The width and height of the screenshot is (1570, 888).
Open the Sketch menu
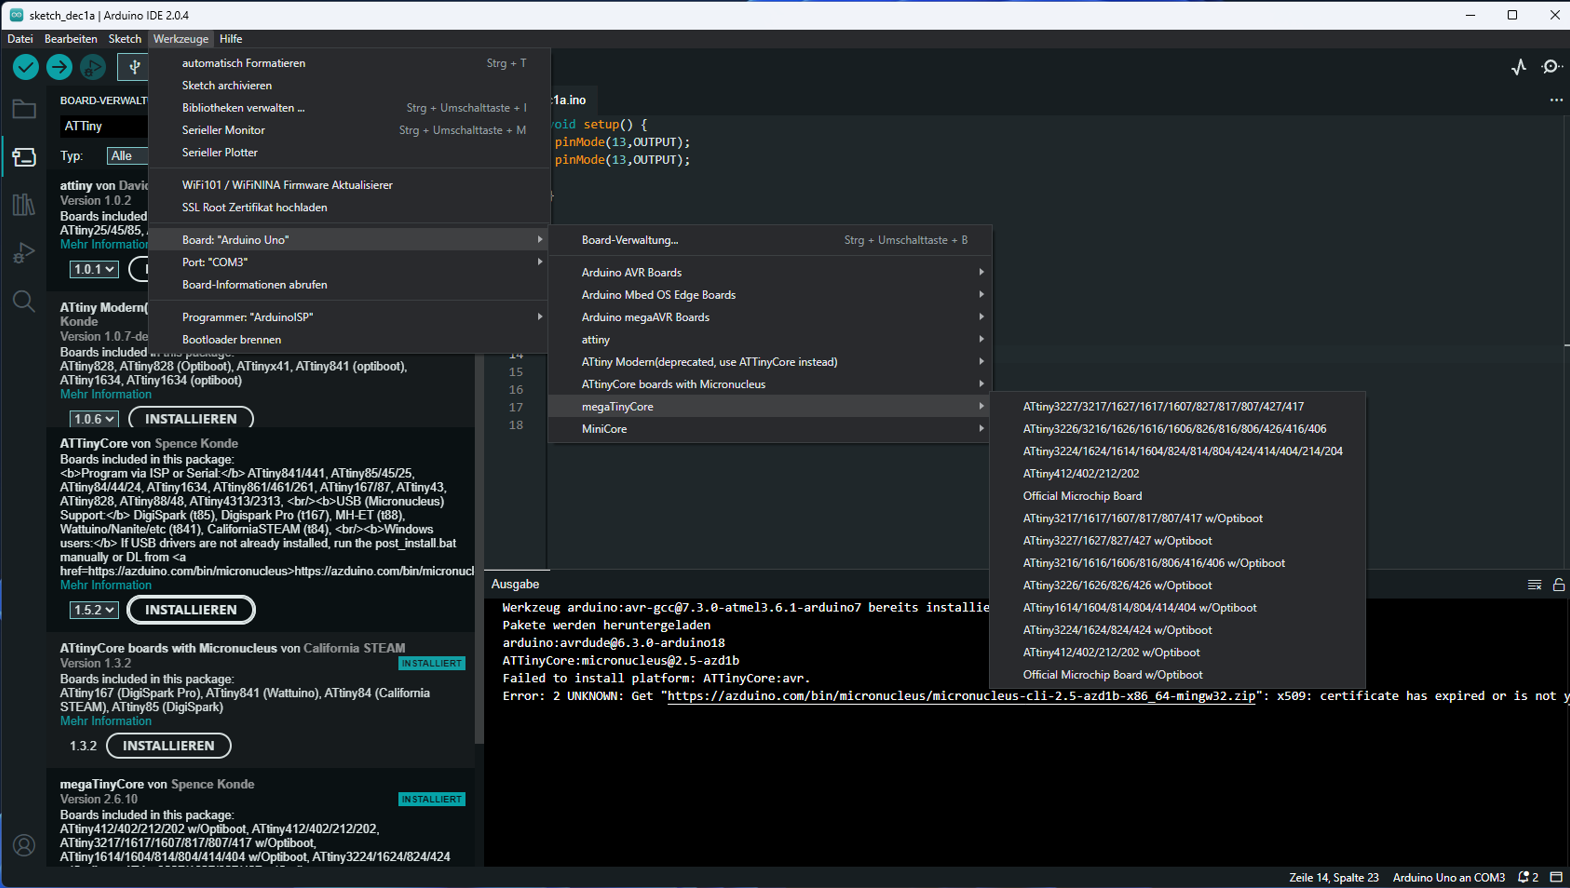pyautogui.click(x=125, y=39)
